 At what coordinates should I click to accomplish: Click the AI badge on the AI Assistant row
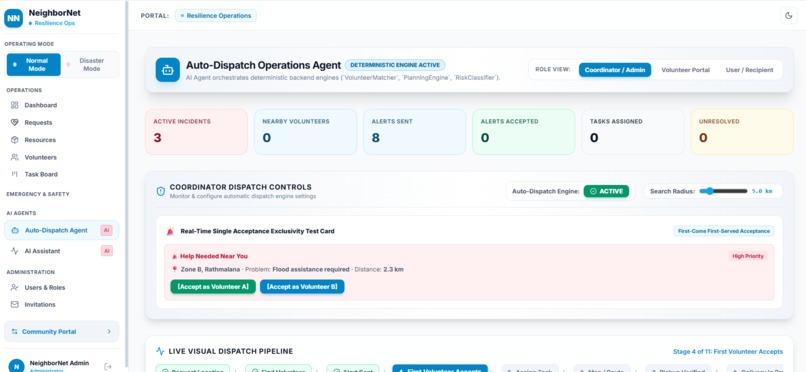[x=106, y=251]
